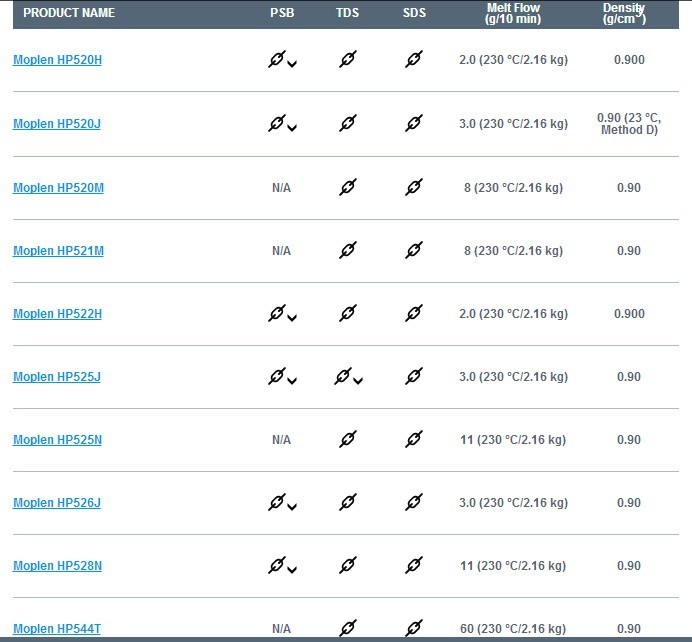Select N/A PSB cell for Moplen HP544T
Screen dimensions: 692x642
[282, 628]
